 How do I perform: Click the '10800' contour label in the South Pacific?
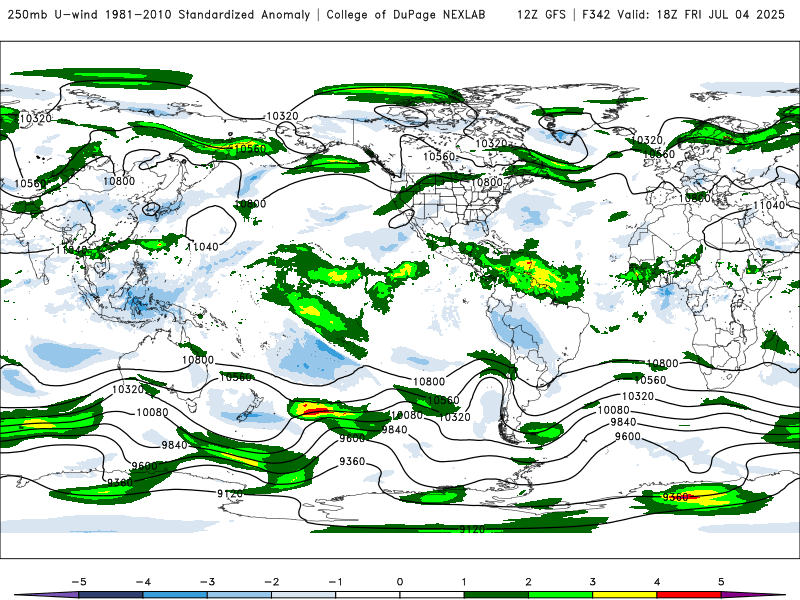click(x=429, y=382)
